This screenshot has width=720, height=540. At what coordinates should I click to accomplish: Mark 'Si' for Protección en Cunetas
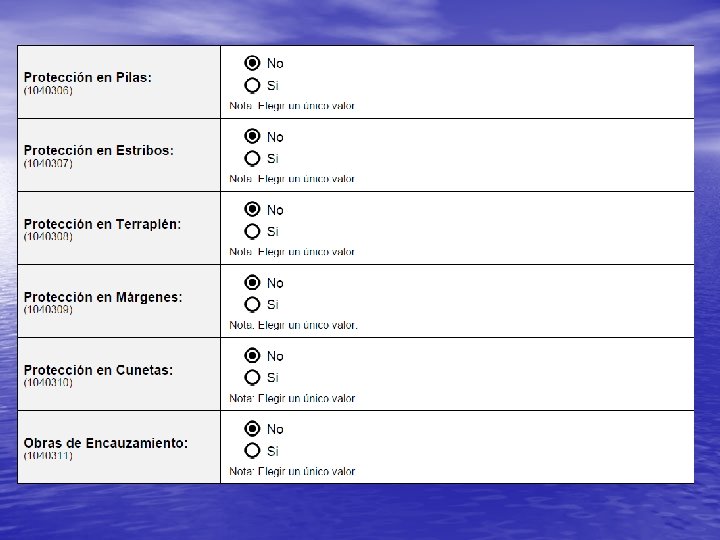[x=253, y=377]
